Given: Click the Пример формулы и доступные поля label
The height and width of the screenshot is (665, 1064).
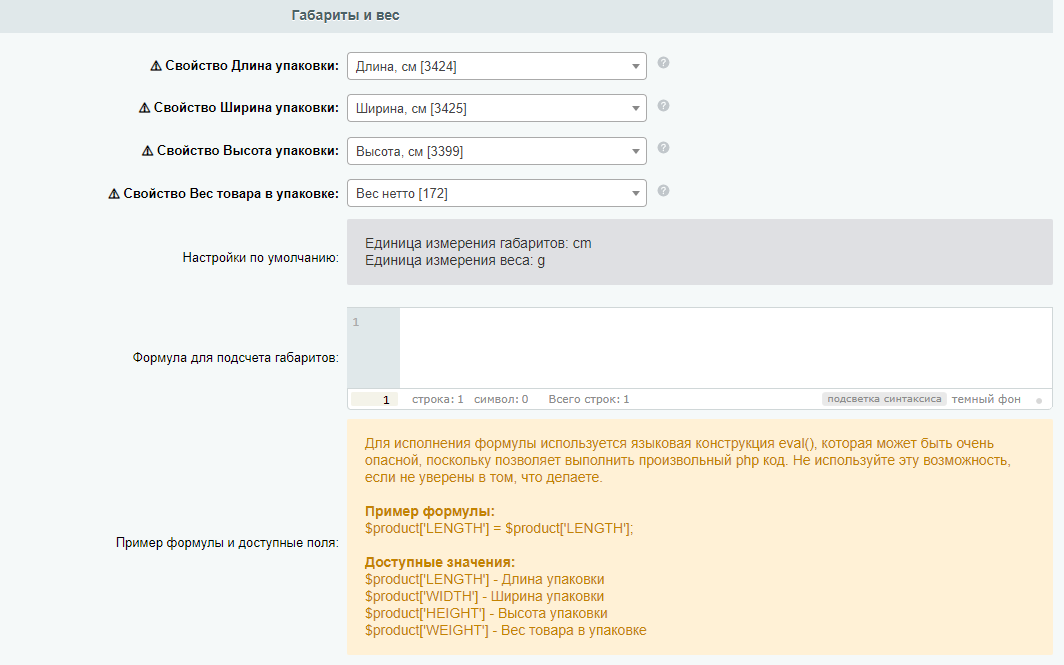Looking at the screenshot, I should click(x=227, y=543).
